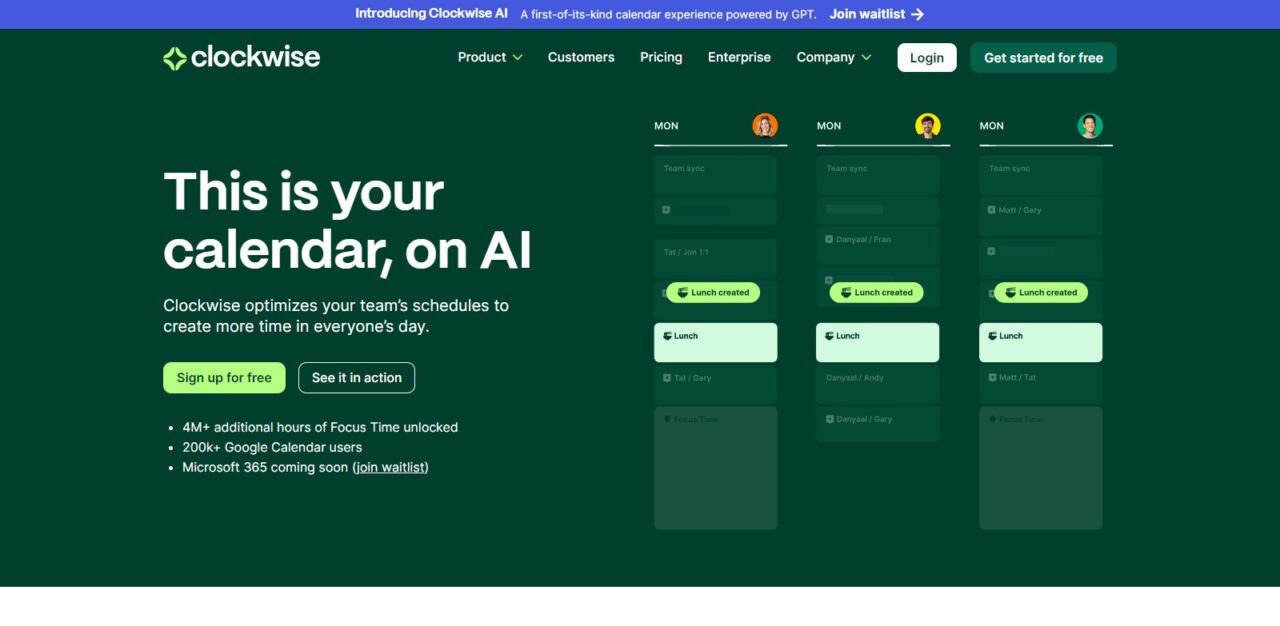
Task: Select the "Danyaal / Andy" event
Action: click(x=878, y=384)
